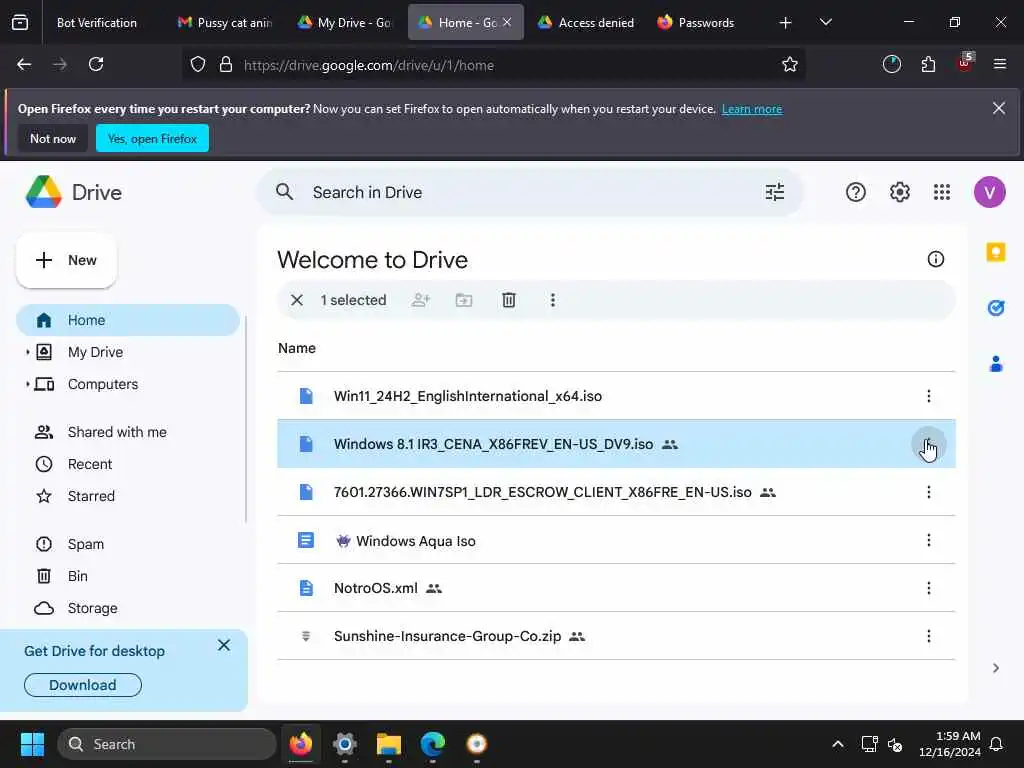Screen dimensions: 1024x768
Task: Close Get Drive for desktop banner
Action: pyautogui.click(x=224, y=645)
